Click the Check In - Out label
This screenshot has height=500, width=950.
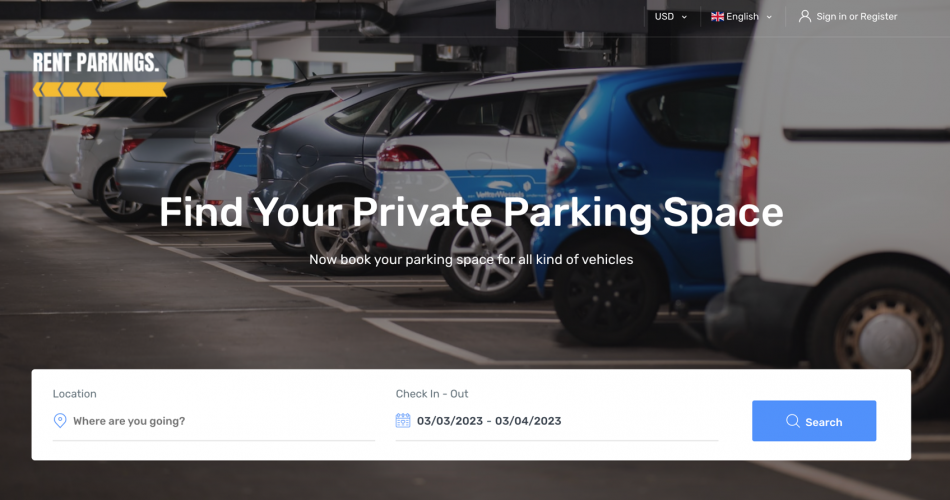(432, 393)
